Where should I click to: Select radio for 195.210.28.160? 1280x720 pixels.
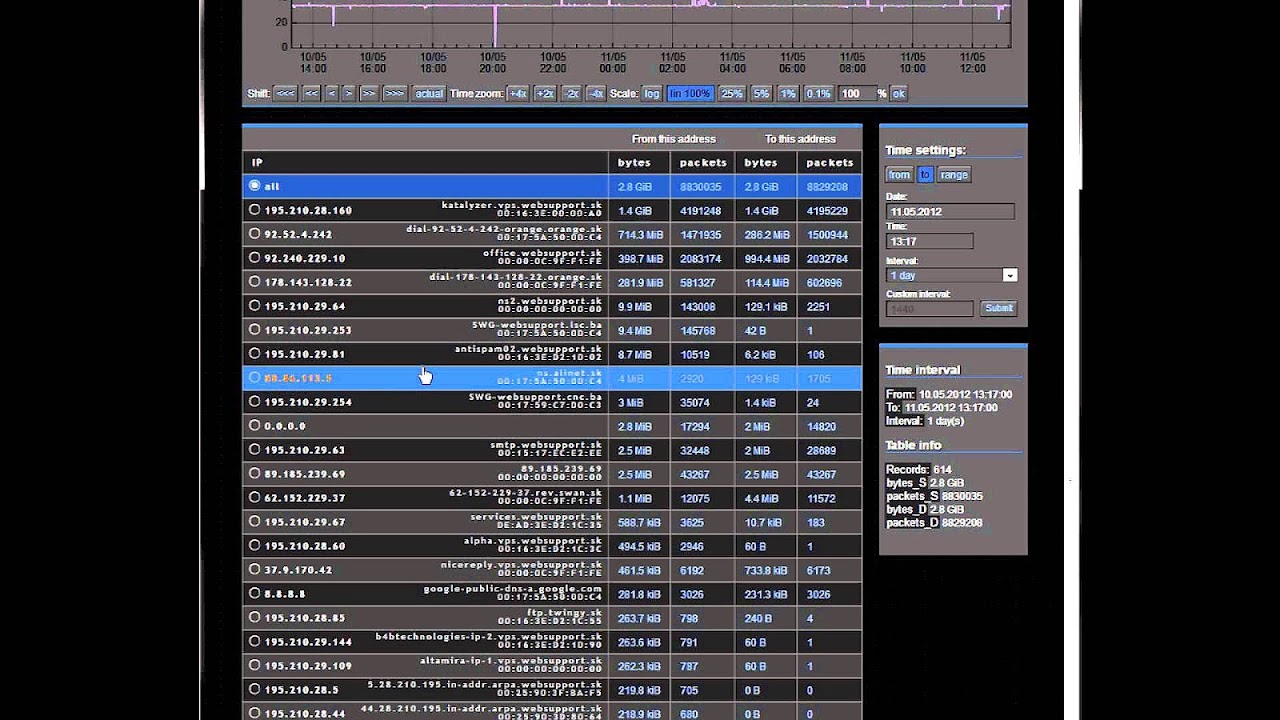click(254, 210)
